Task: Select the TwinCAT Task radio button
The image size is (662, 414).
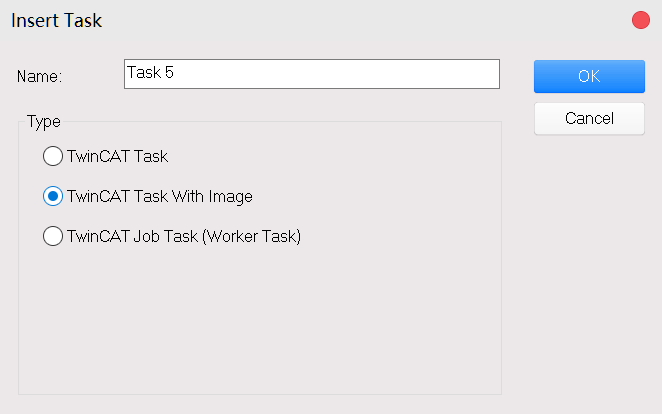Action: (x=52, y=156)
